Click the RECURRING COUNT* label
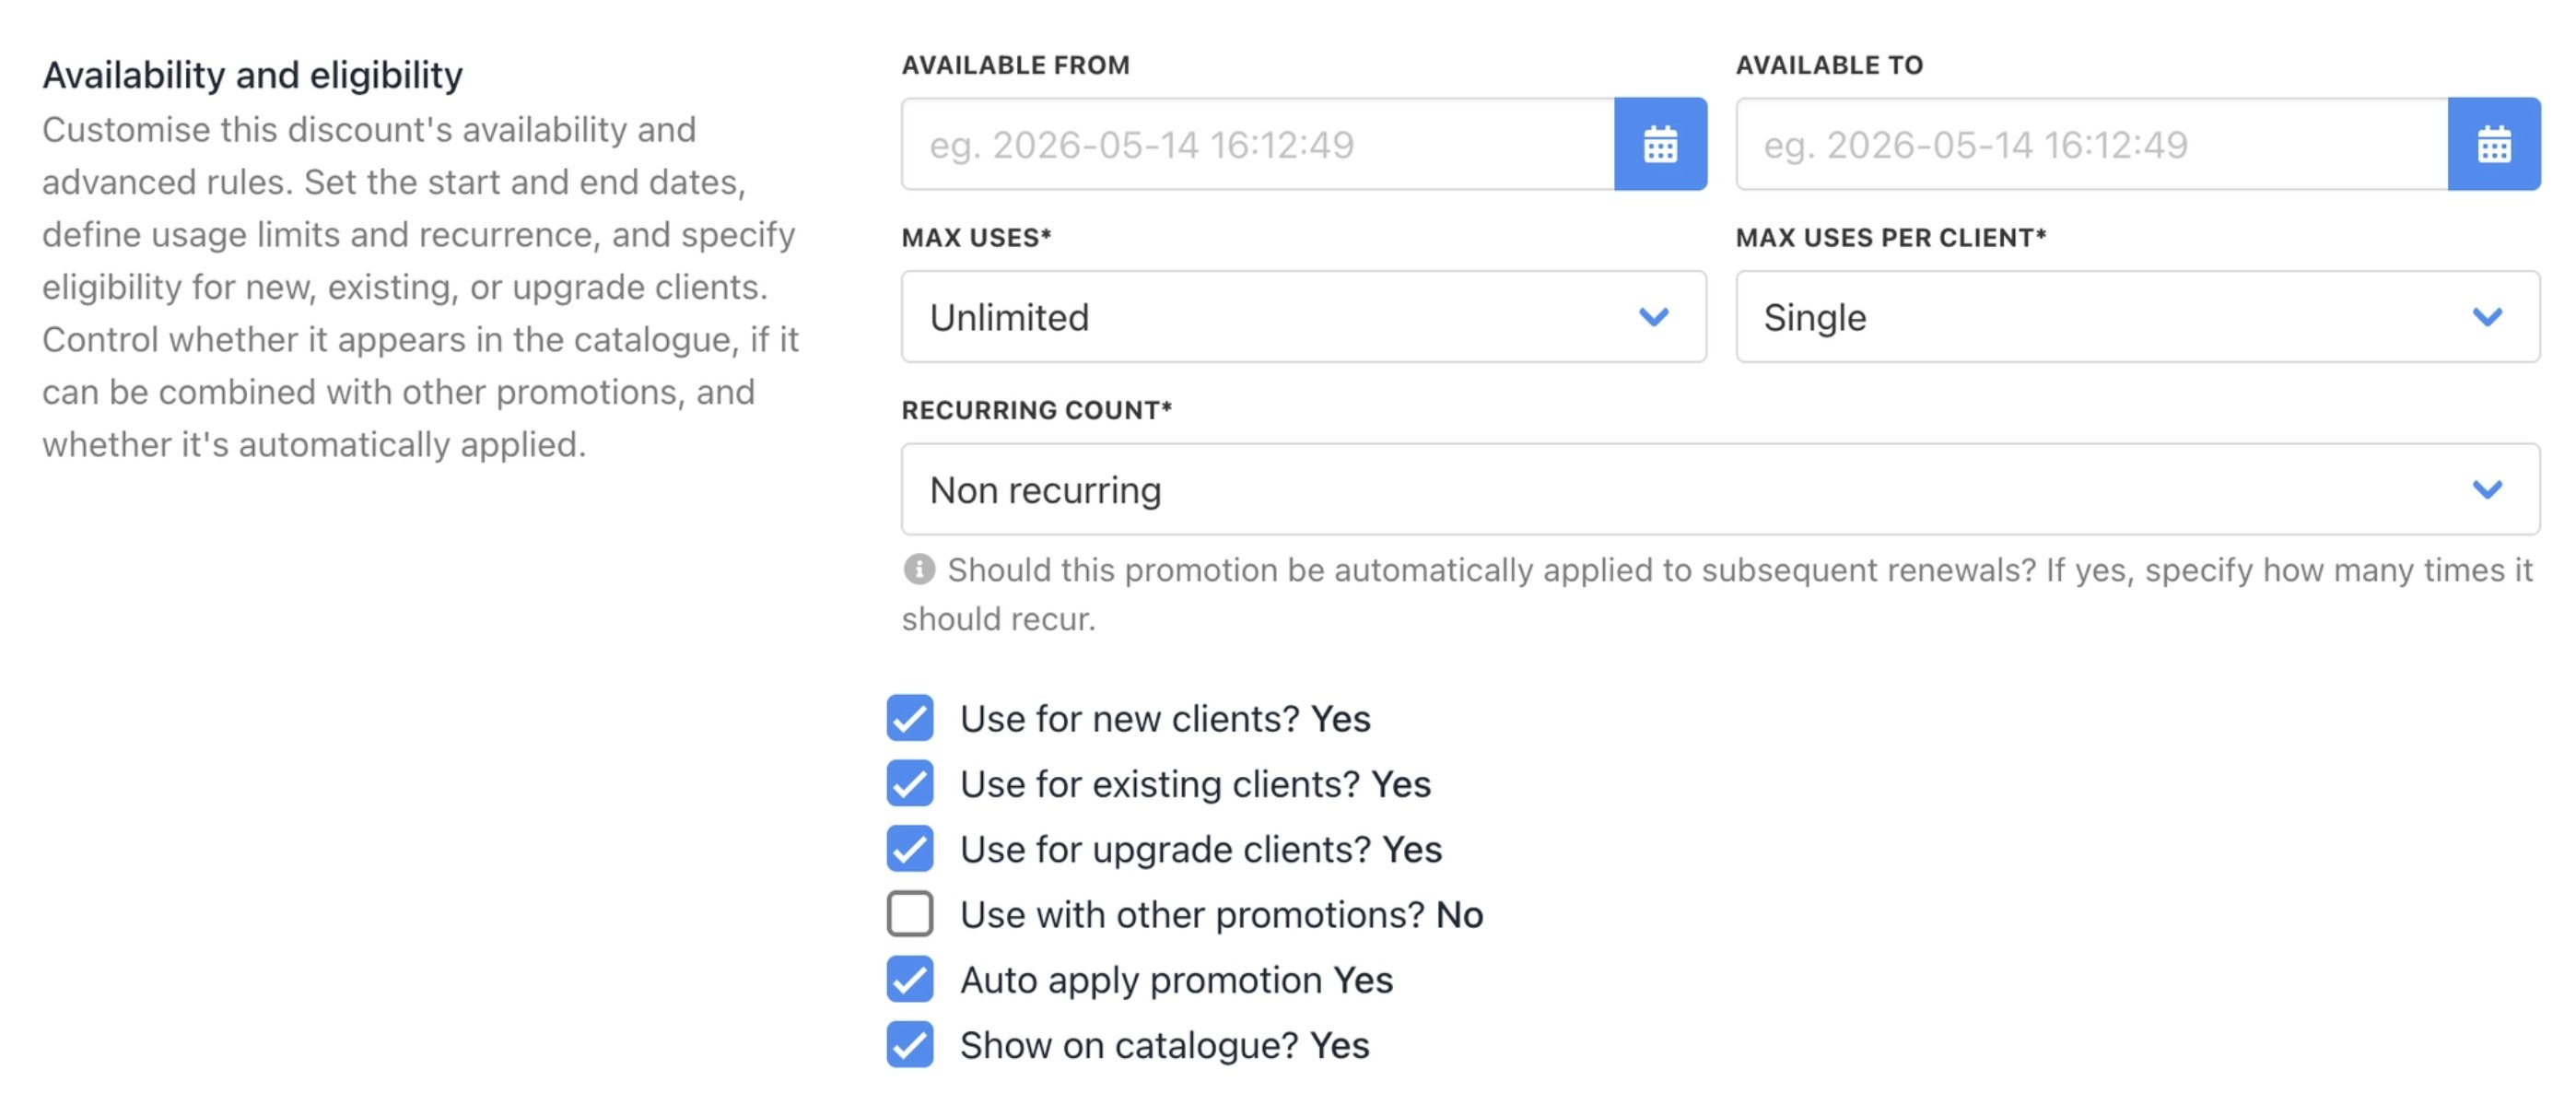This screenshot has width=2576, height=1093. coord(1037,410)
